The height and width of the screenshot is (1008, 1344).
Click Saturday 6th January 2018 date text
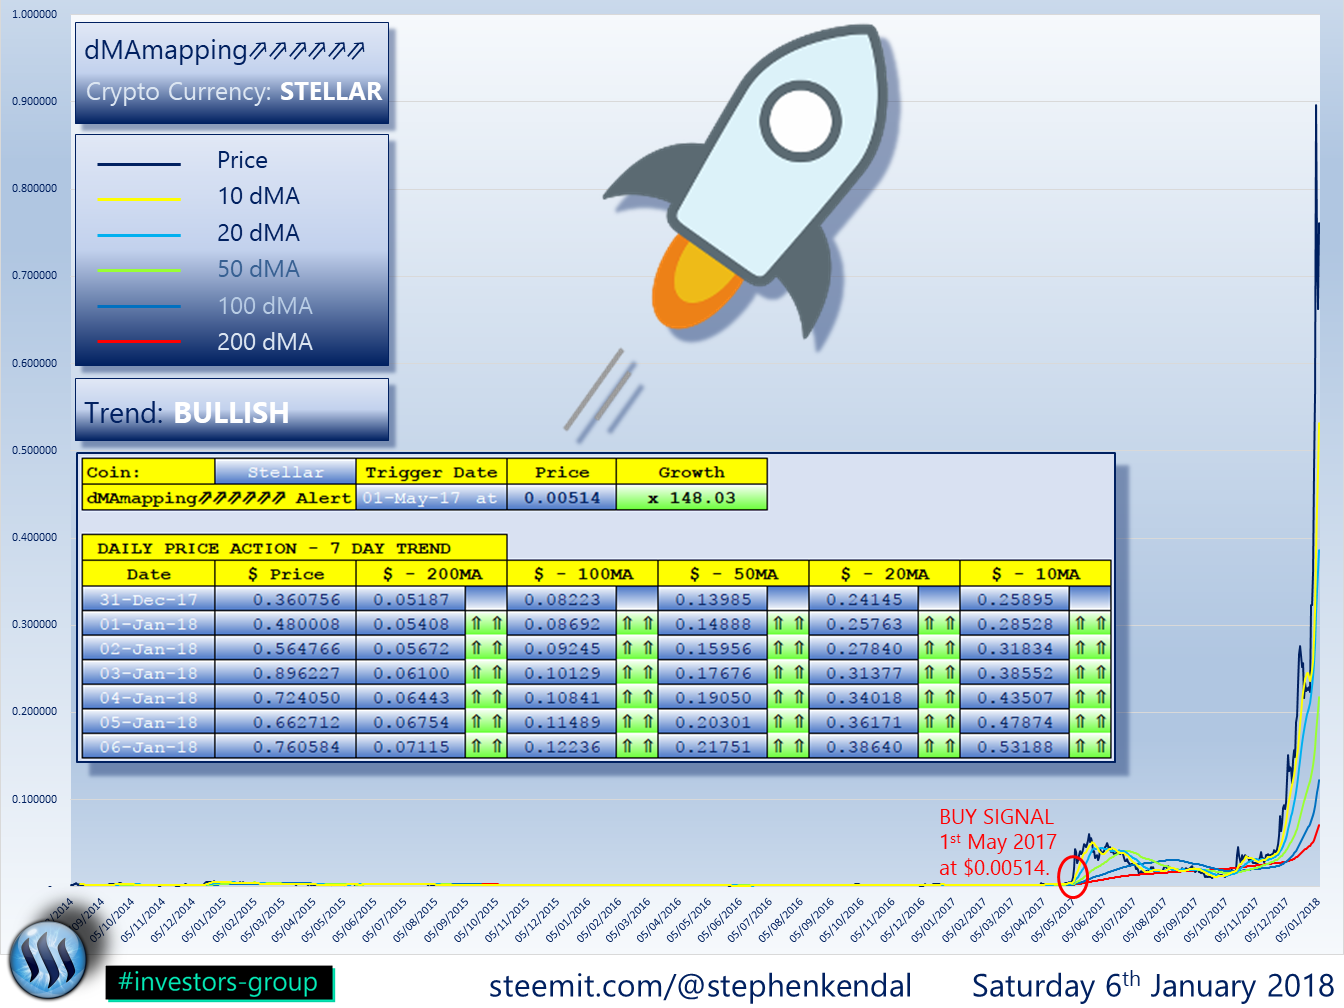point(1153,985)
